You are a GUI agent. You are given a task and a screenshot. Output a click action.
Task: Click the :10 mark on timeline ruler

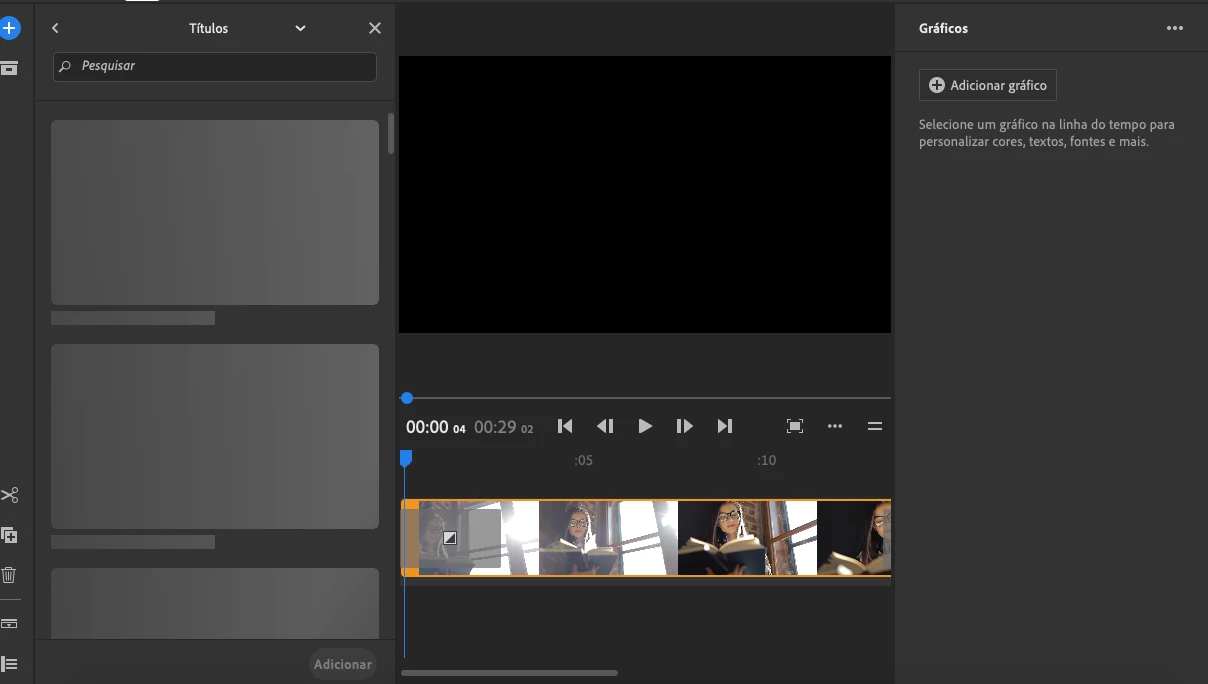(766, 460)
